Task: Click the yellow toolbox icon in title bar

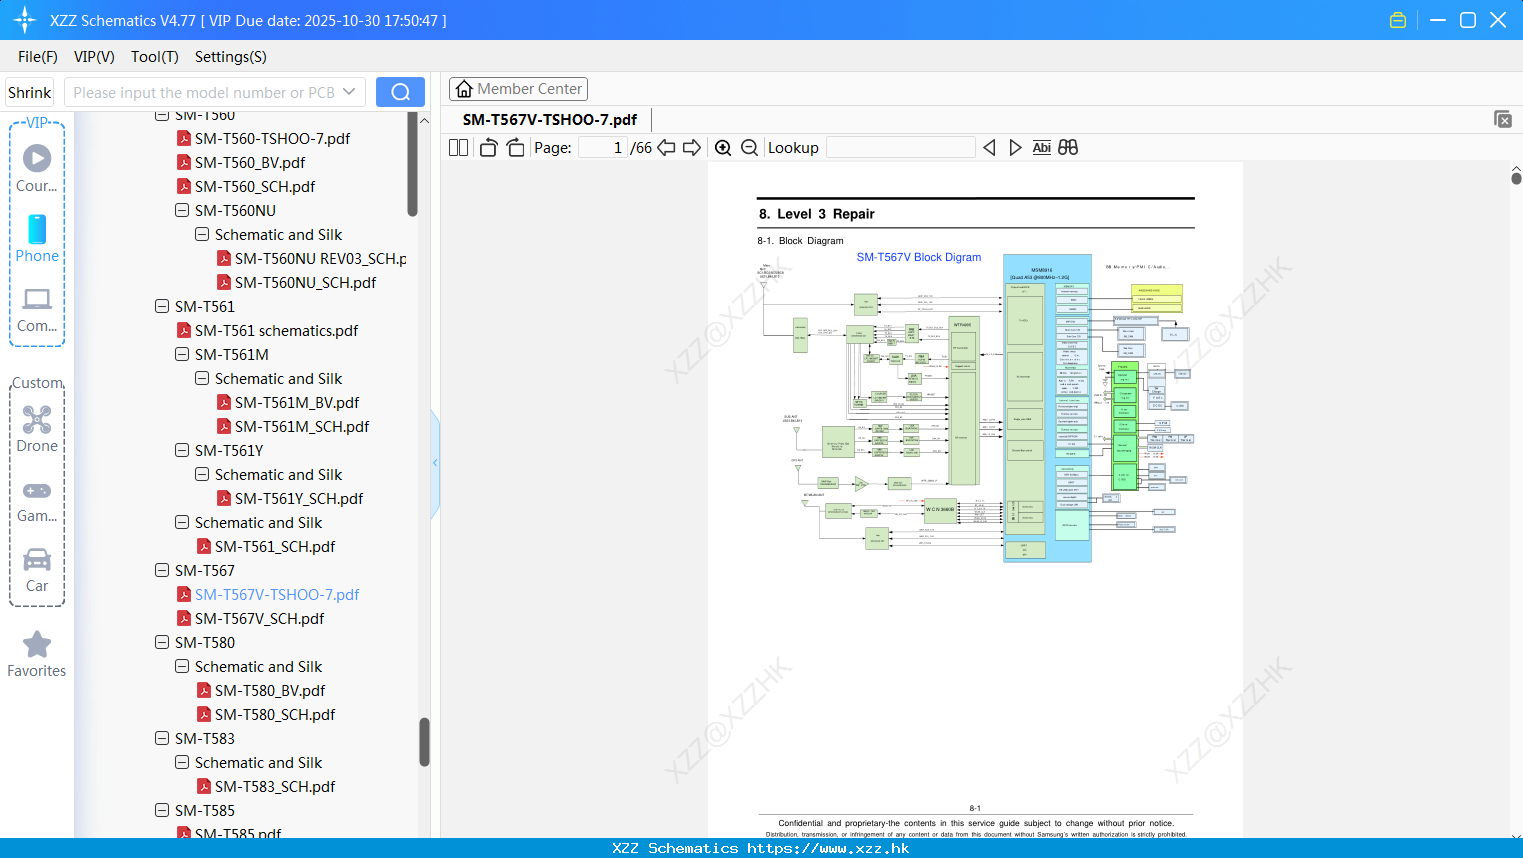Action: click(1398, 20)
